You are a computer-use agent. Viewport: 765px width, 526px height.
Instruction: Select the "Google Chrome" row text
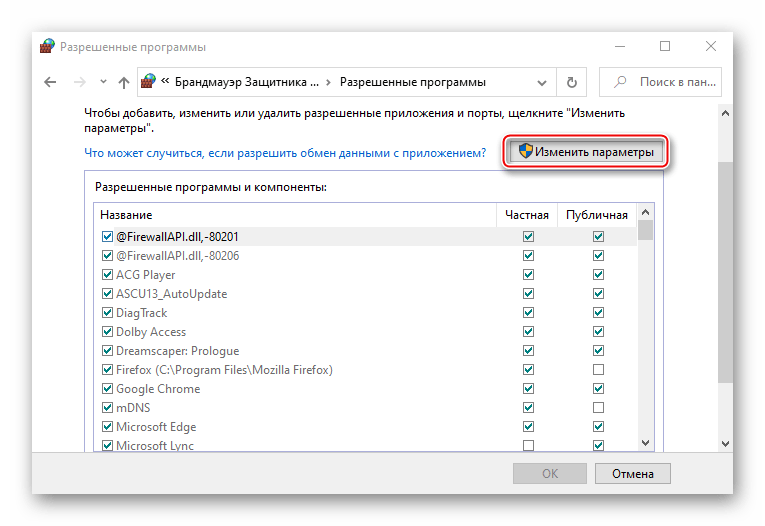pos(158,389)
